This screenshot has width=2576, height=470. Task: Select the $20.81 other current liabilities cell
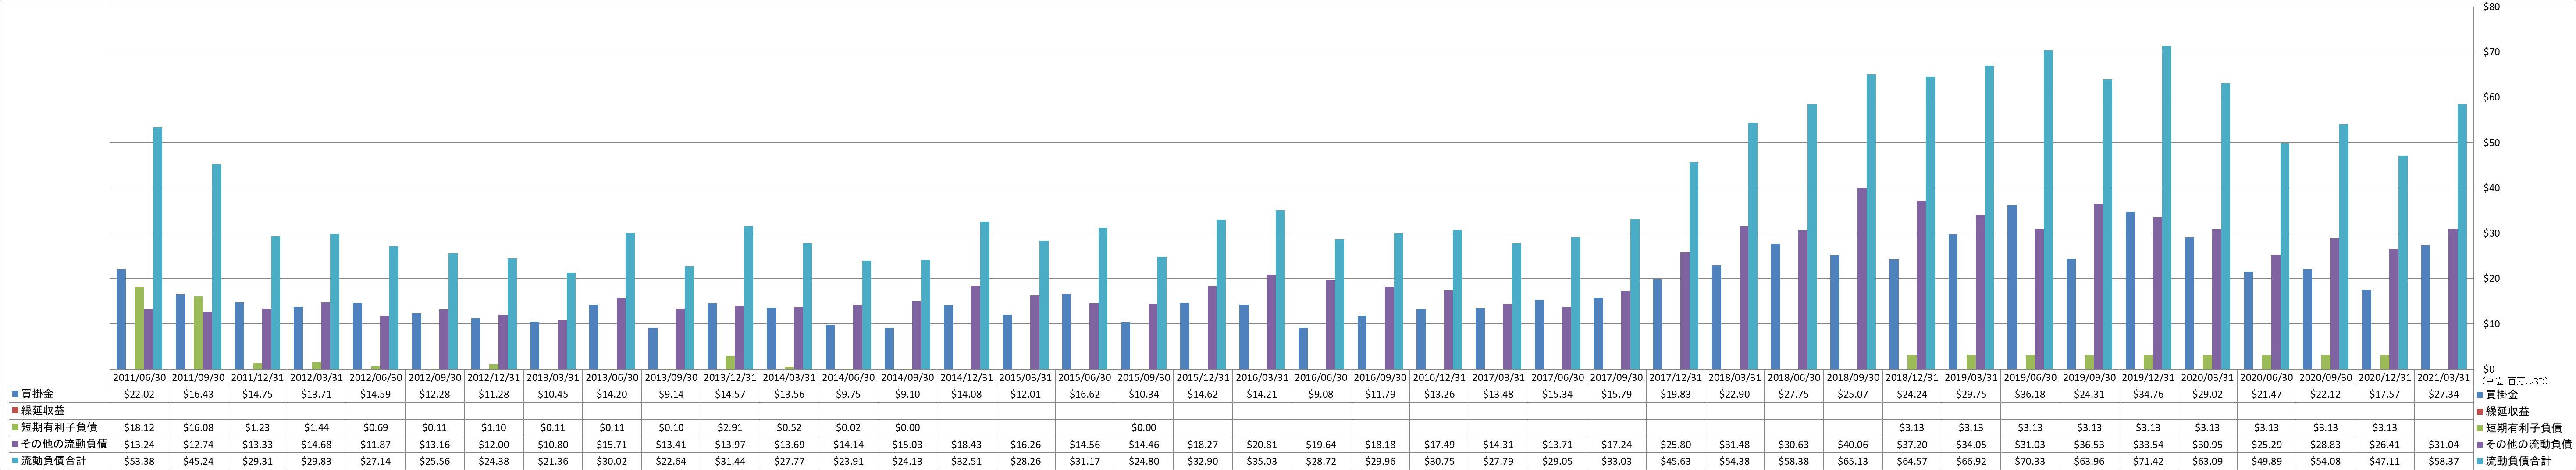coord(1262,444)
